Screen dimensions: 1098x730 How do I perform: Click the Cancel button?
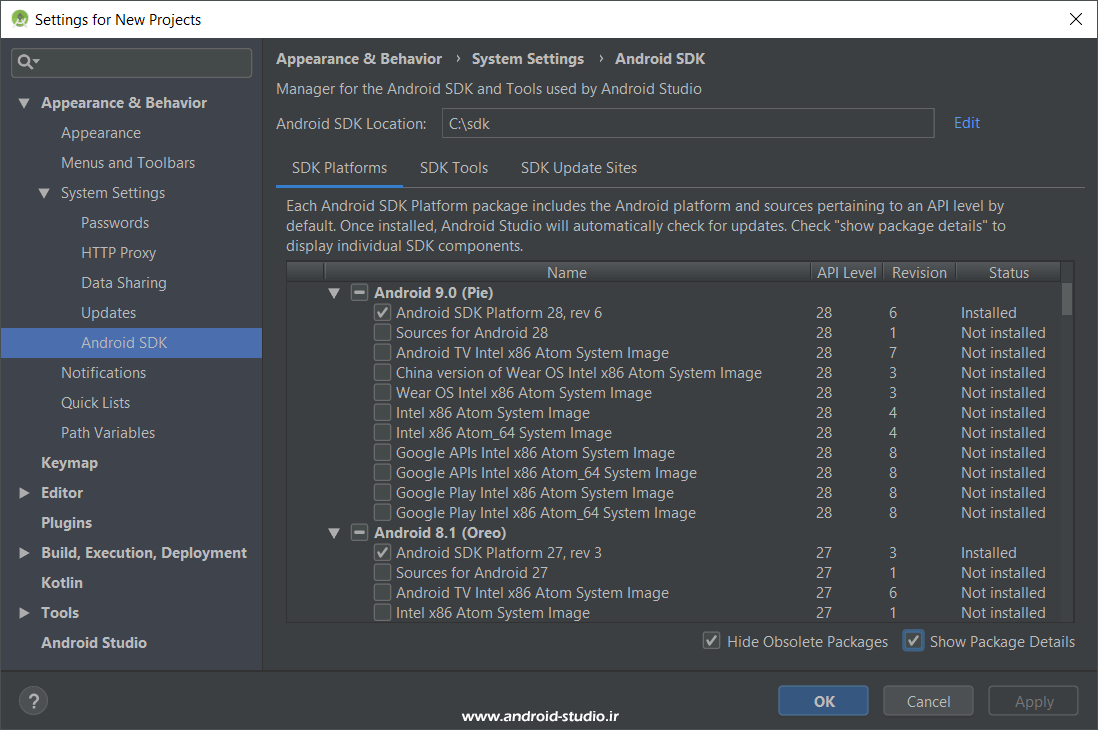click(x=929, y=701)
